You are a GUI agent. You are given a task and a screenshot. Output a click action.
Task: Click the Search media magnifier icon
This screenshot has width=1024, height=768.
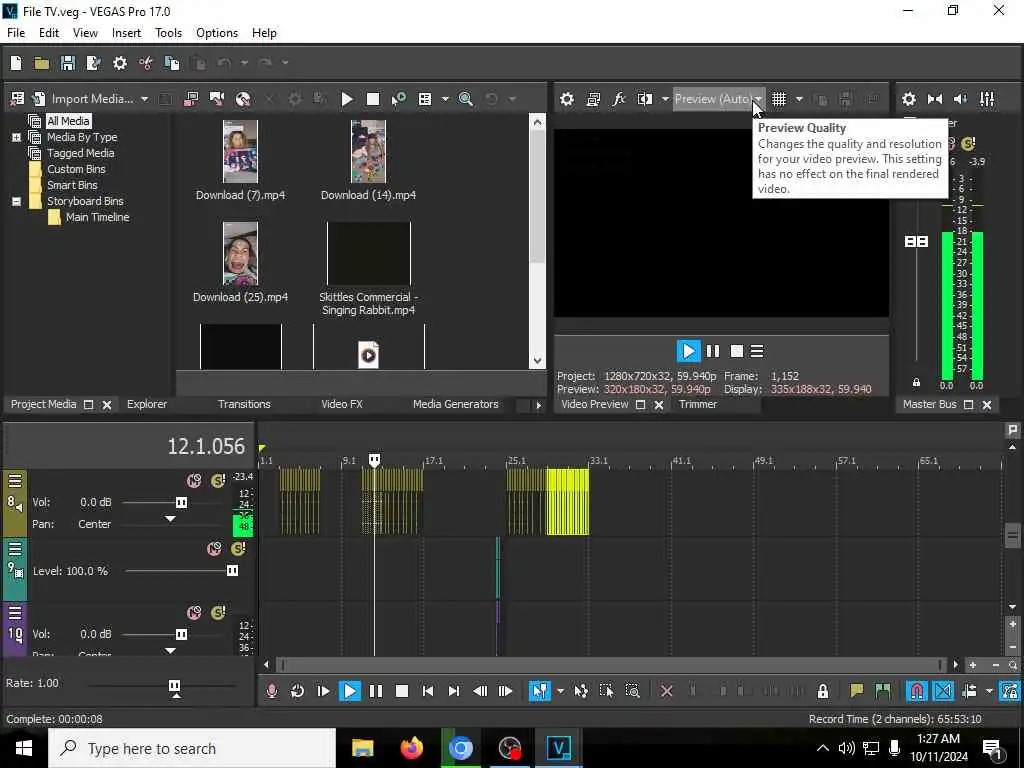click(466, 99)
